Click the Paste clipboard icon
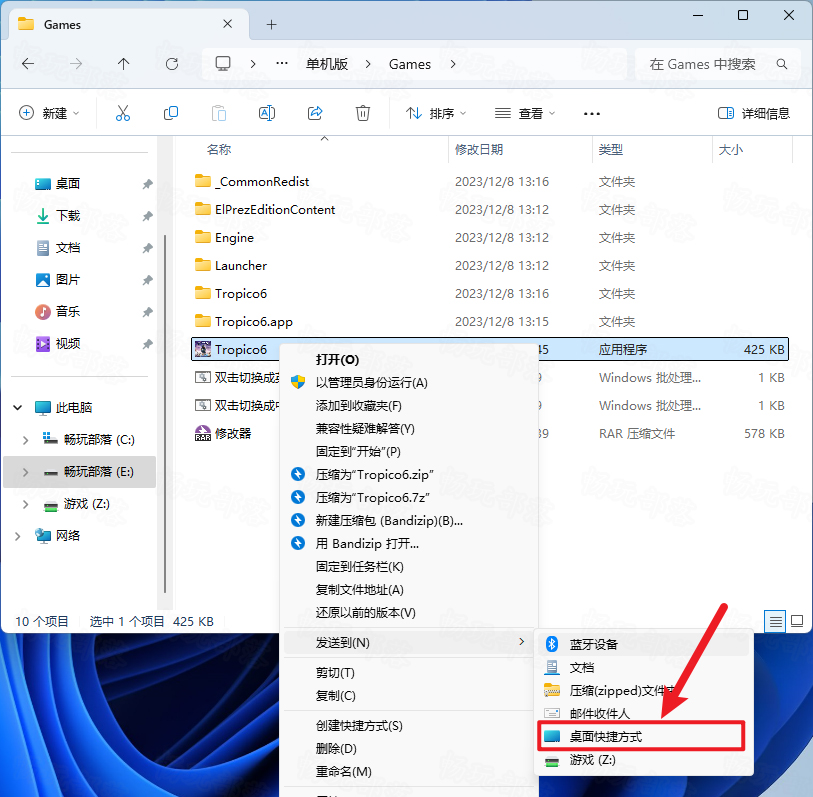813x797 pixels. (219, 113)
